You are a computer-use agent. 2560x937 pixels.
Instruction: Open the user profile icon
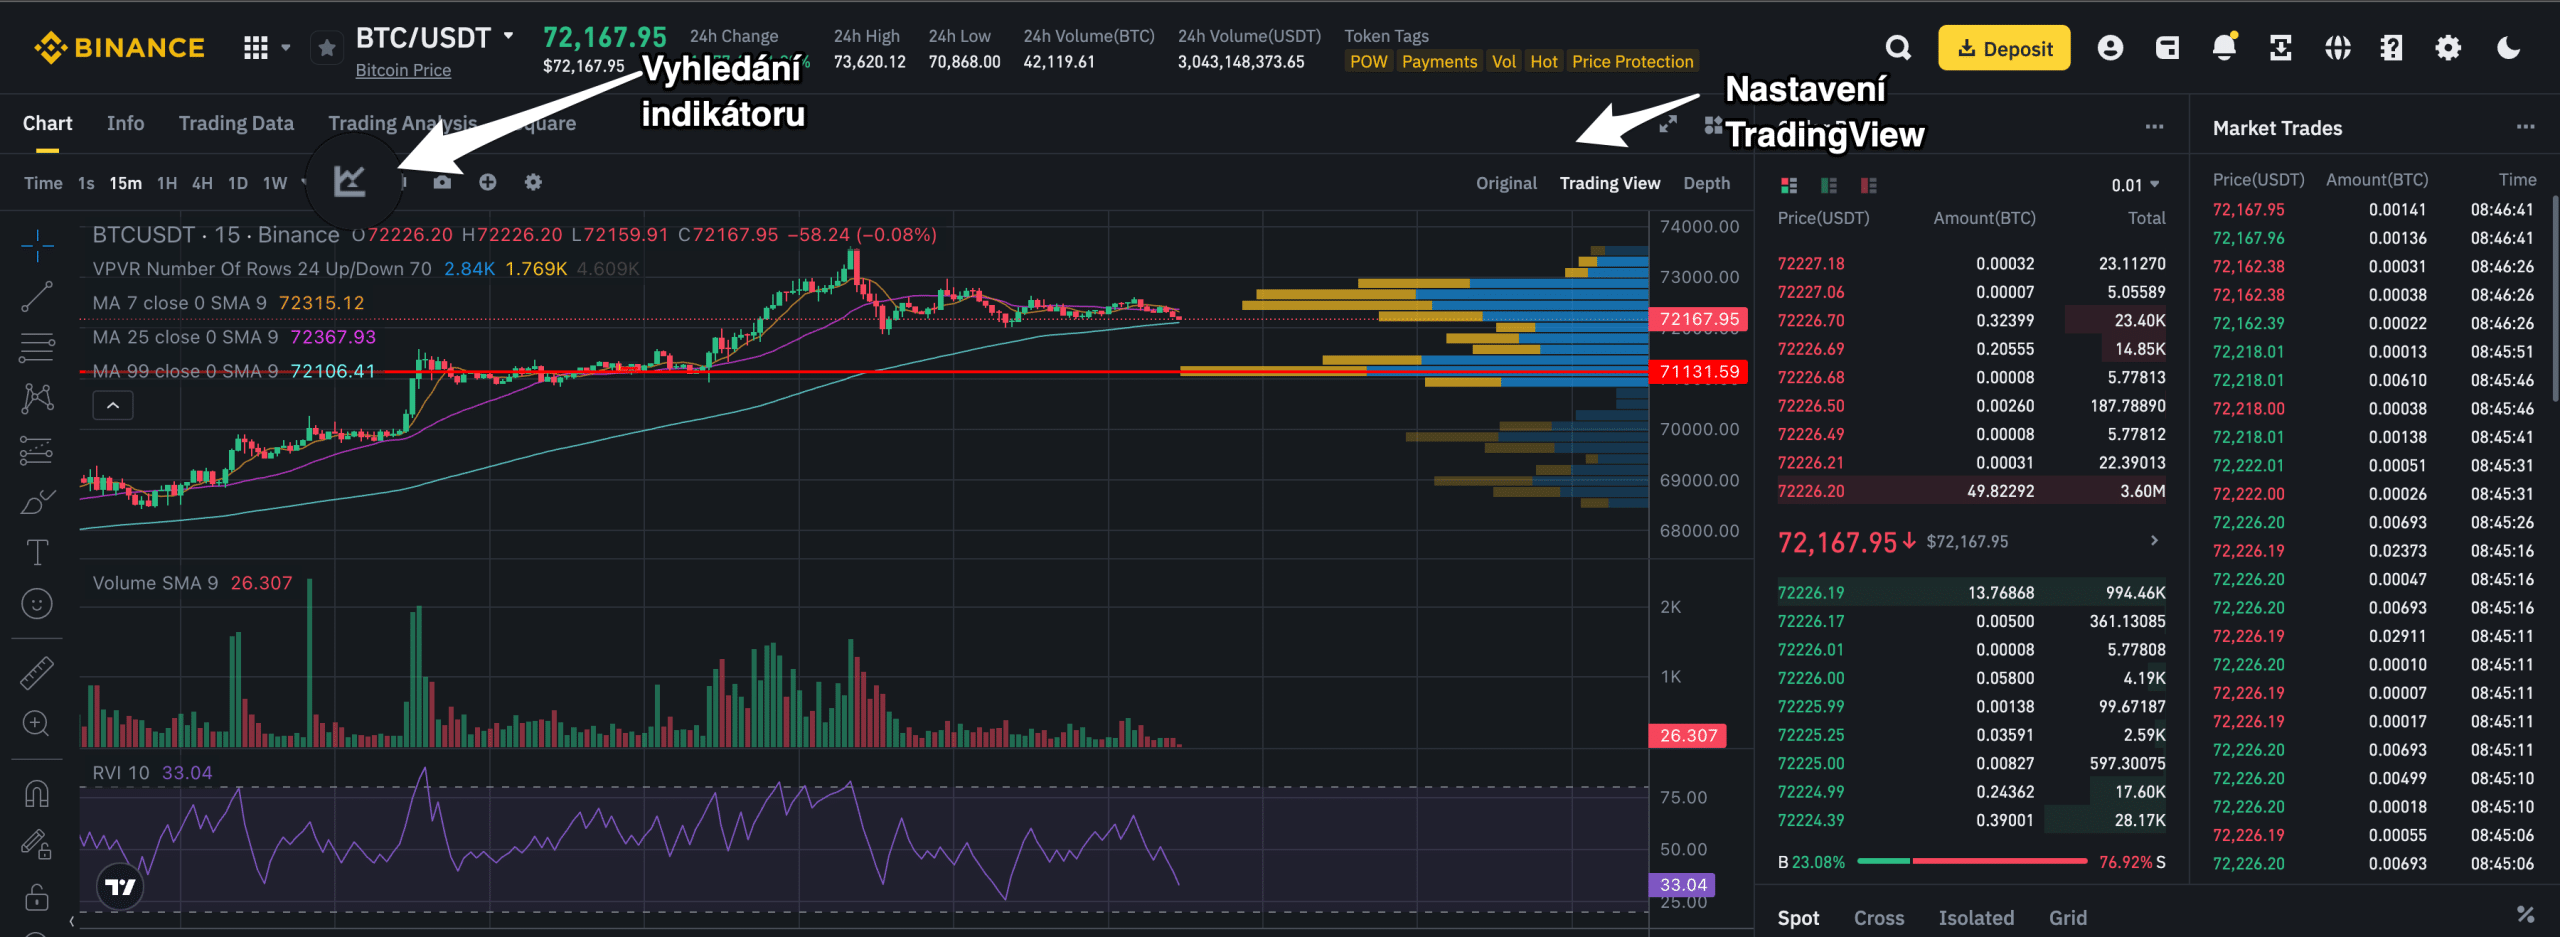coord(2110,48)
